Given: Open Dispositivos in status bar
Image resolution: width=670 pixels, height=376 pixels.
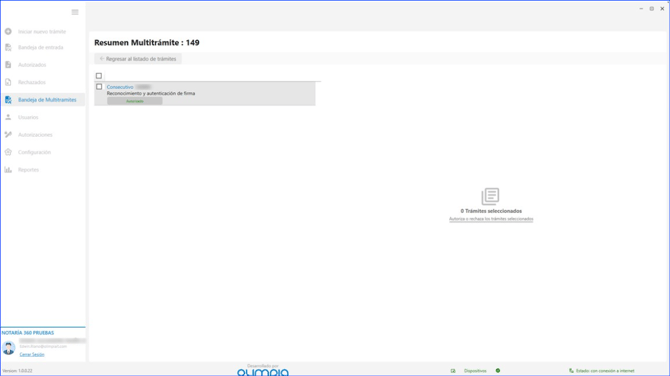Looking at the screenshot, I should (475, 371).
